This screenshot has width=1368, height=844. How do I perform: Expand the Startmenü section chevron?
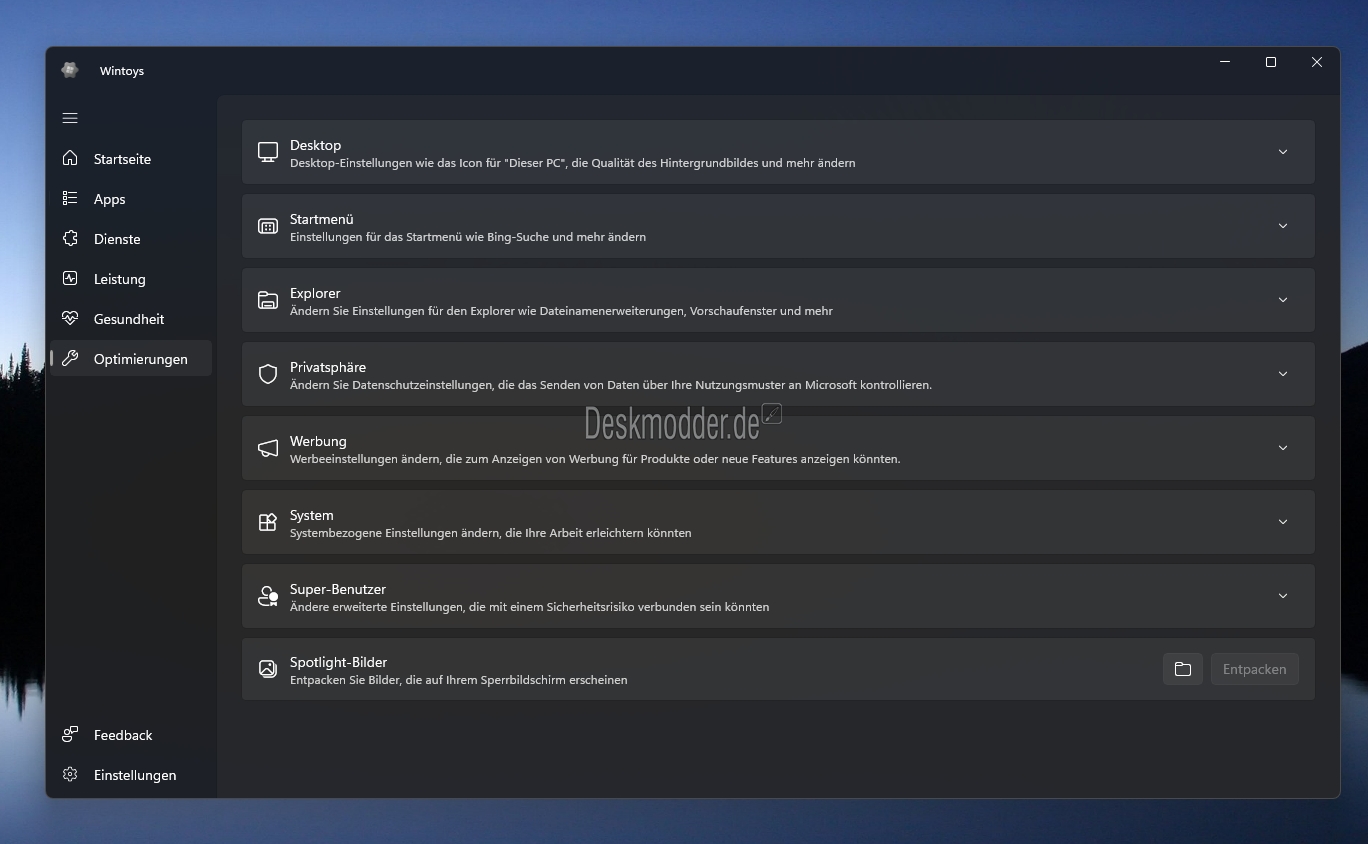point(1283,226)
